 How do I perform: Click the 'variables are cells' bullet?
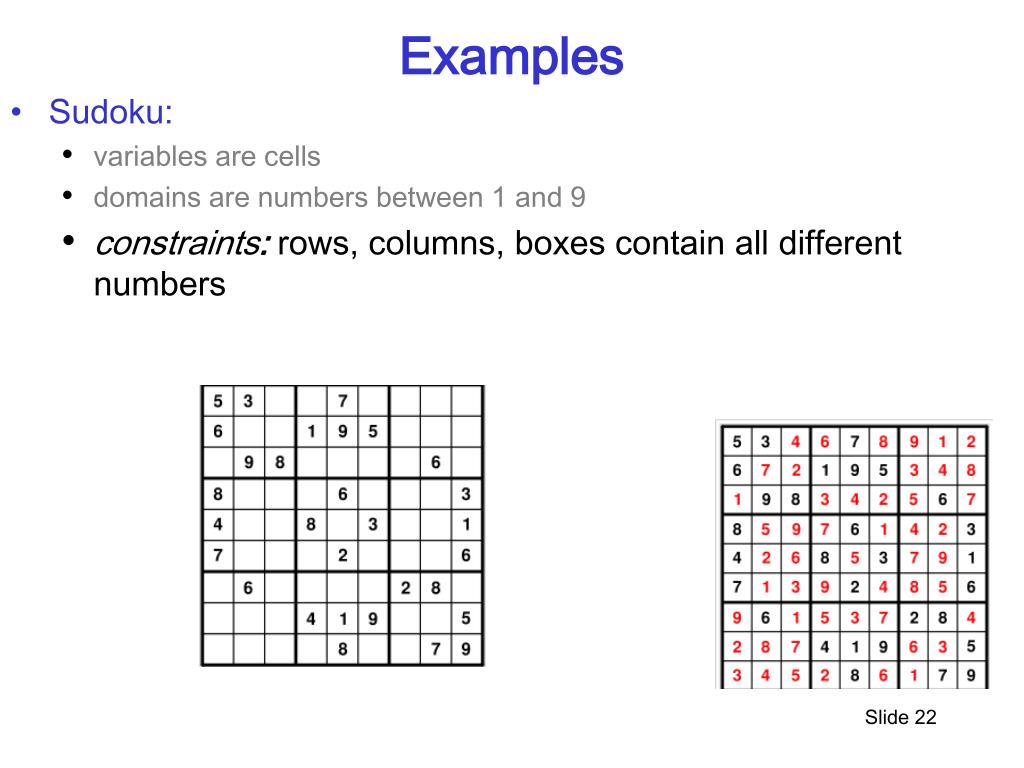tap(206, 157)
